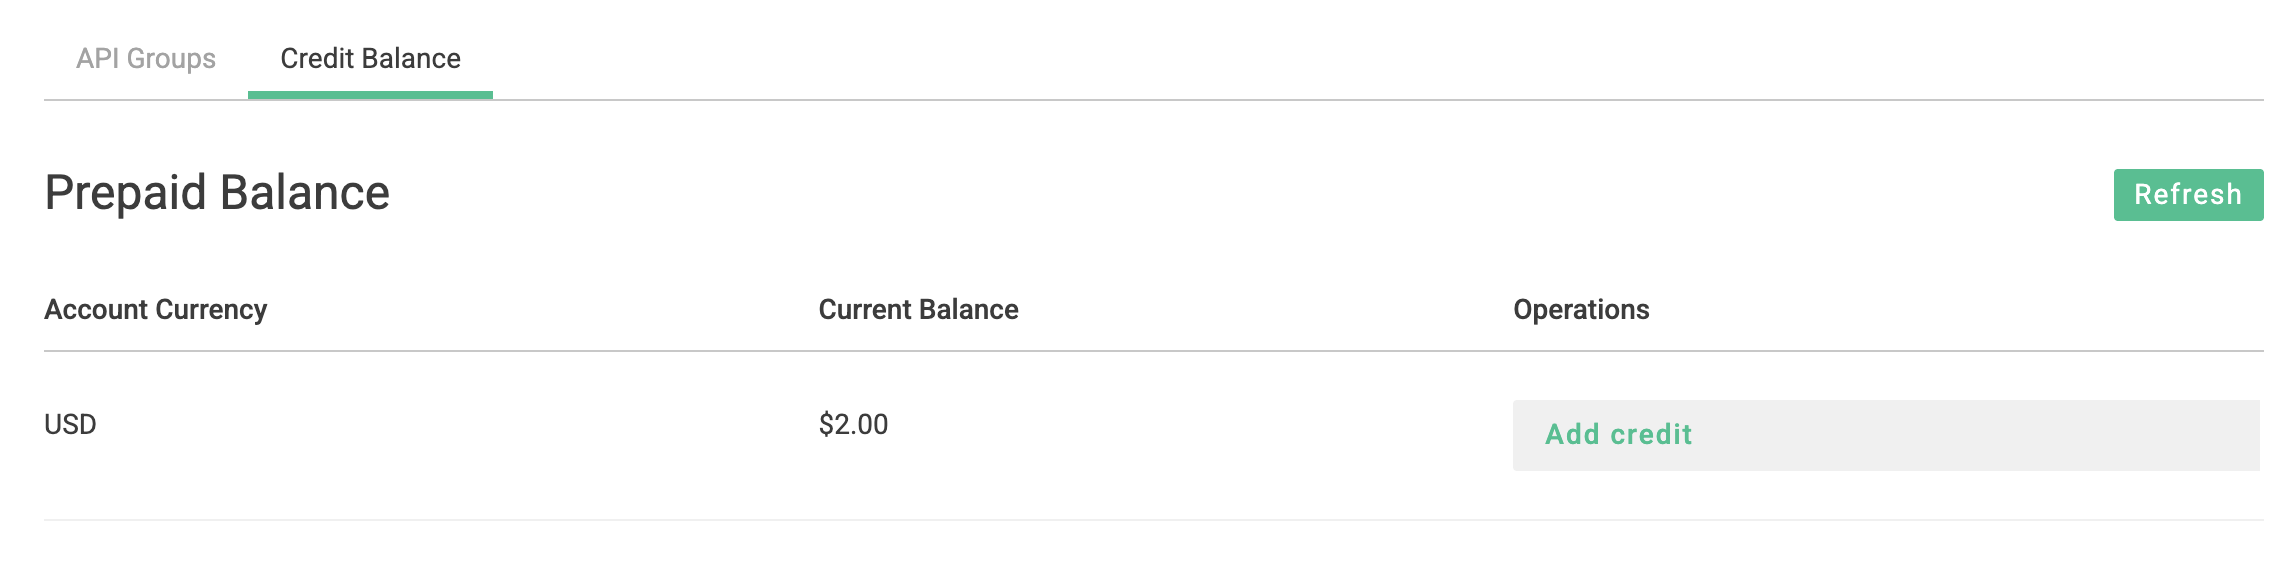The width and height of the screenshot is (2294, 576).
Task: Click the Current Balance column header
Action: (x=918, y=310)
